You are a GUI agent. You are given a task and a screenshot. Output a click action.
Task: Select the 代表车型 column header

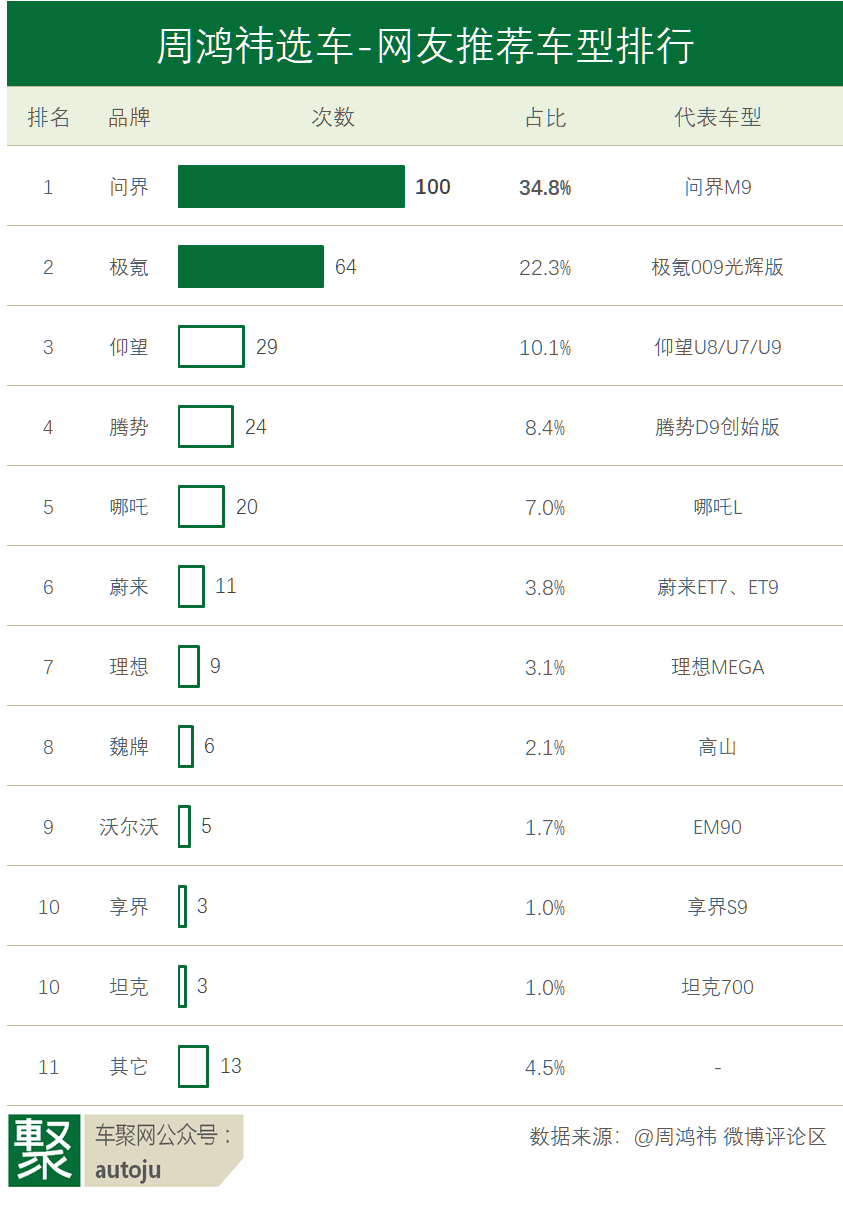(x=717, y=117)
